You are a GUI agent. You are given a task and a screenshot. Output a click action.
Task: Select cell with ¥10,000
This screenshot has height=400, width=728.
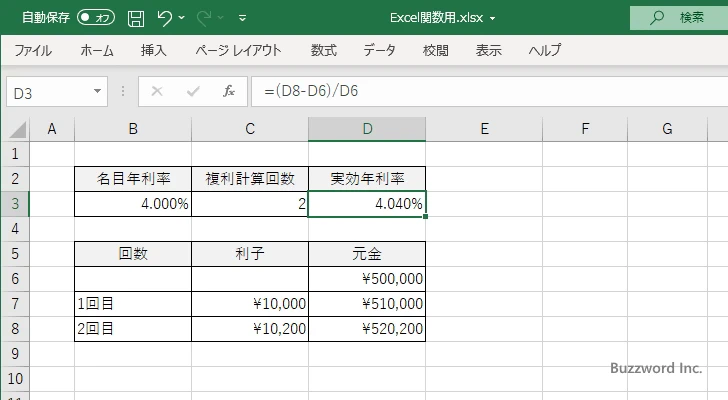pyautogui.click(x=250, y=304)
